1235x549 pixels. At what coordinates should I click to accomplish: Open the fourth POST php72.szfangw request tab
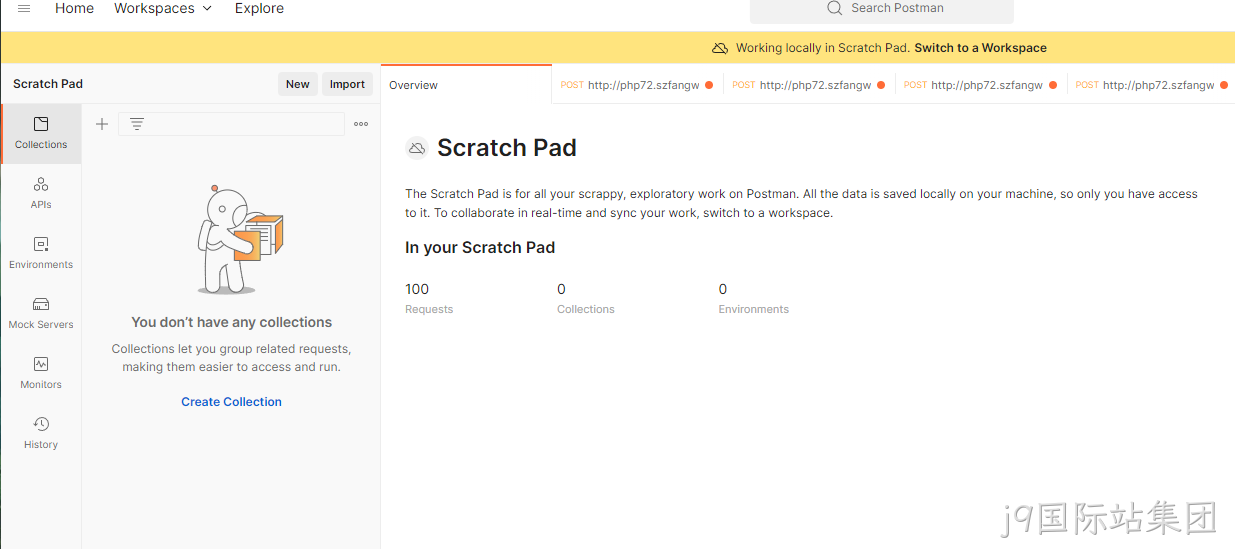point(1151,85)
